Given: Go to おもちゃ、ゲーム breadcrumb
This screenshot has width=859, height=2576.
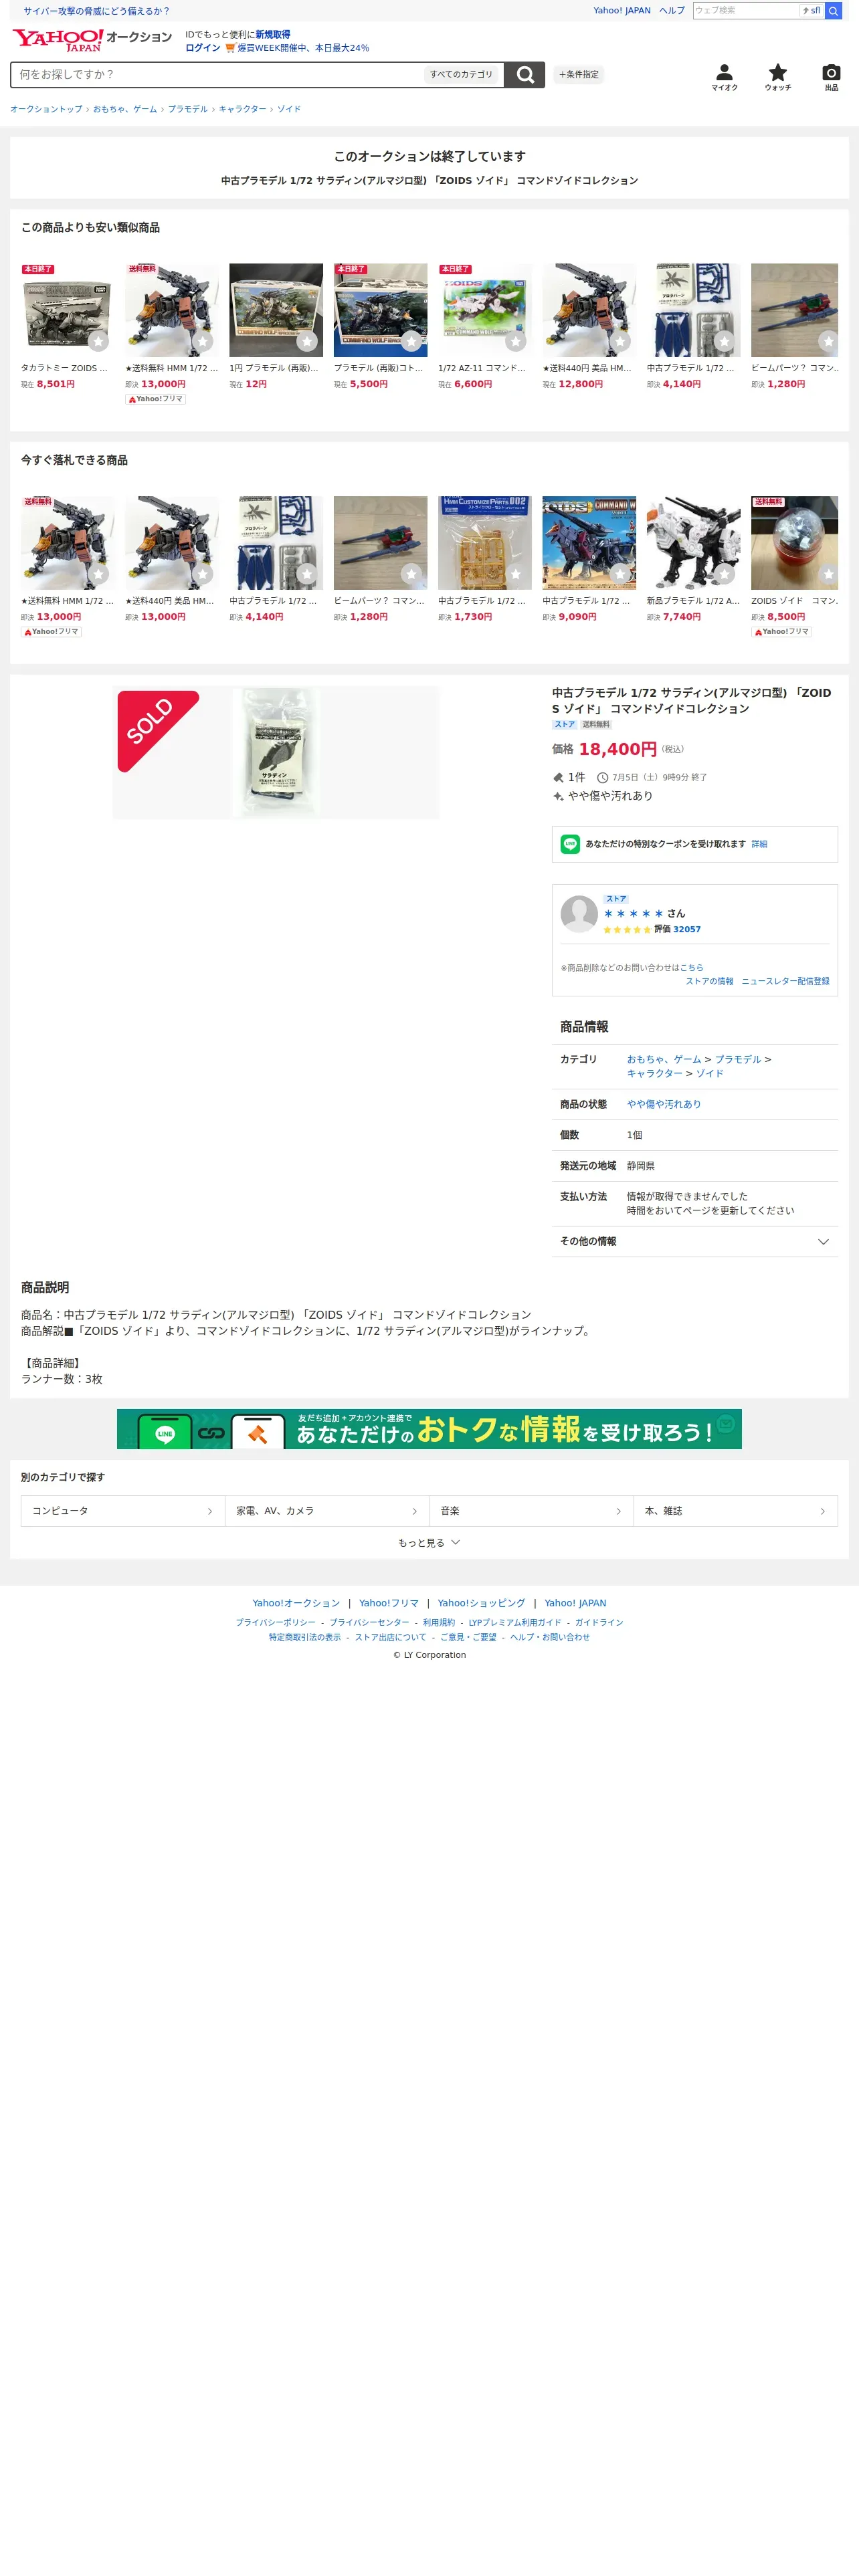Looking at the screenshot, I should click(x=125, y=109).
